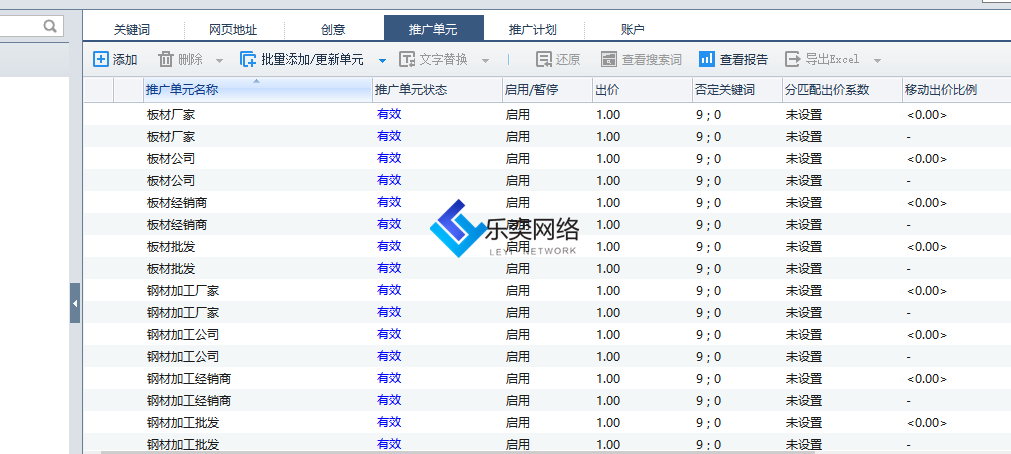
Task: Click the 否定关键词 column header
Action: [738, 90]
